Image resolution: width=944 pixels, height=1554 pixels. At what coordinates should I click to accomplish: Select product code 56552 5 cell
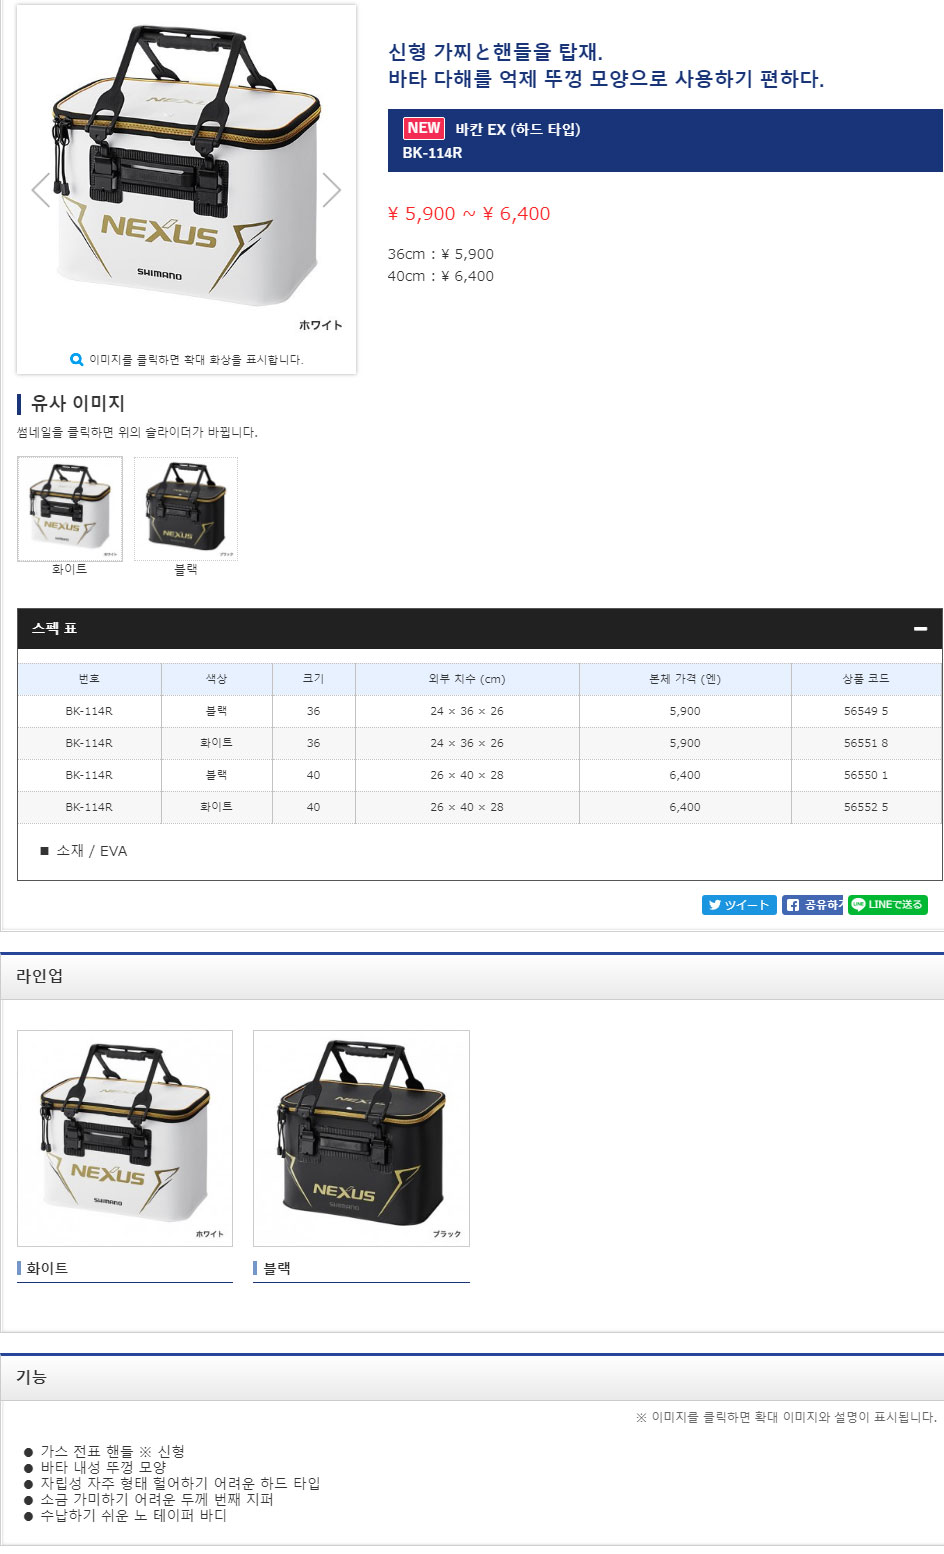[866, 807]
